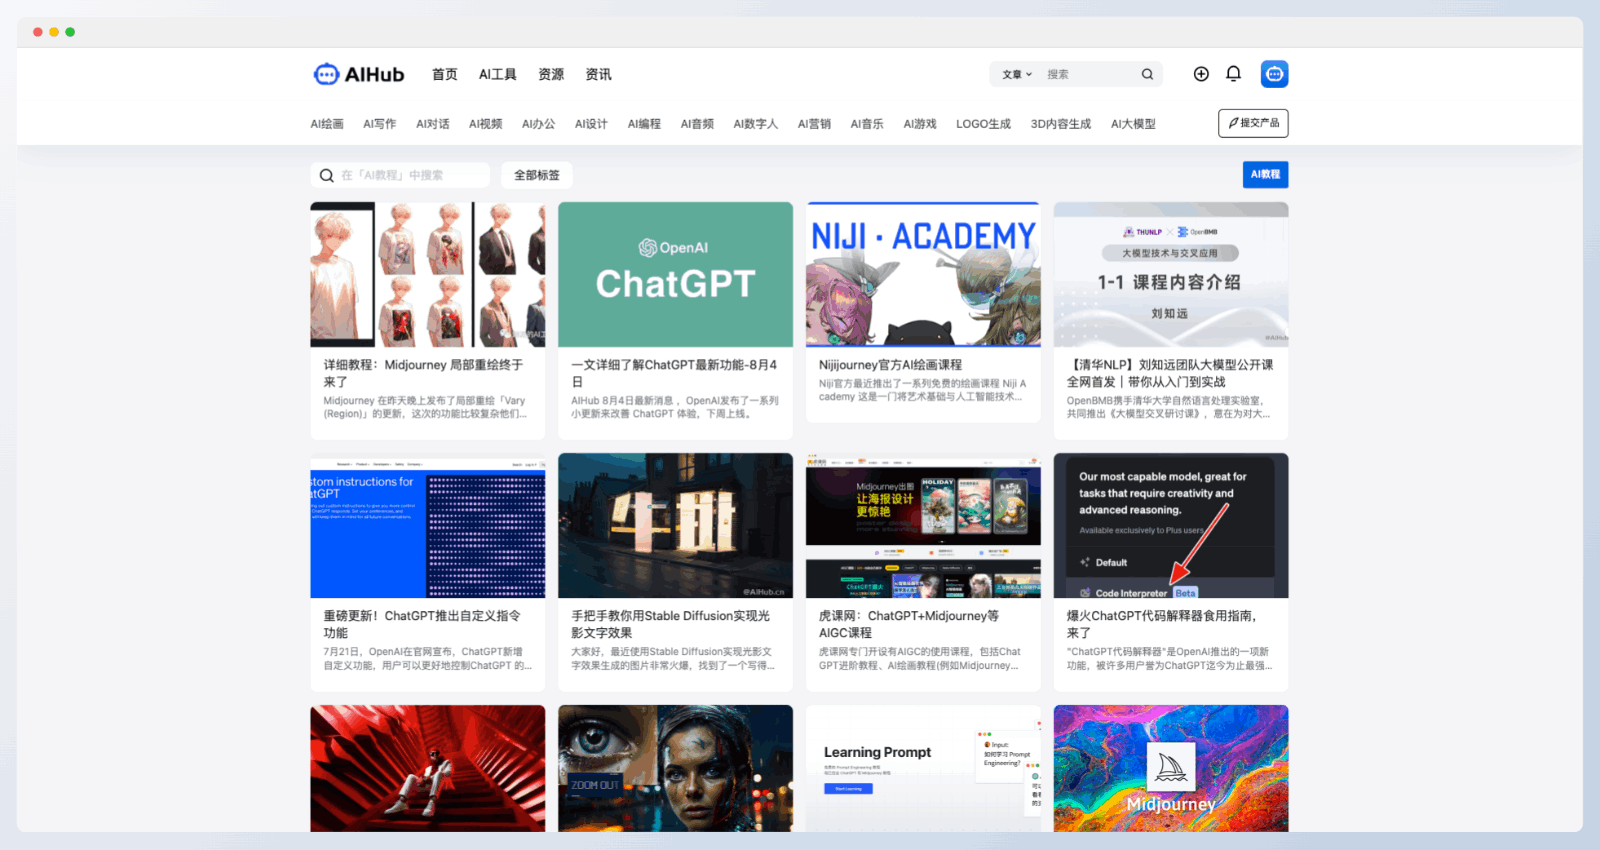Open the 虎课网 course screenshot thumbnail
Image resolution: width=1600 pixels, height=850 pixels.
point(923,526)
